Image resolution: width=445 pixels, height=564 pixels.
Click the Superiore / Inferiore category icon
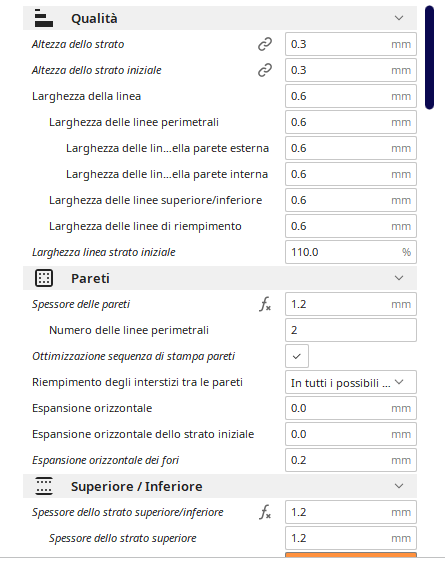44,486
